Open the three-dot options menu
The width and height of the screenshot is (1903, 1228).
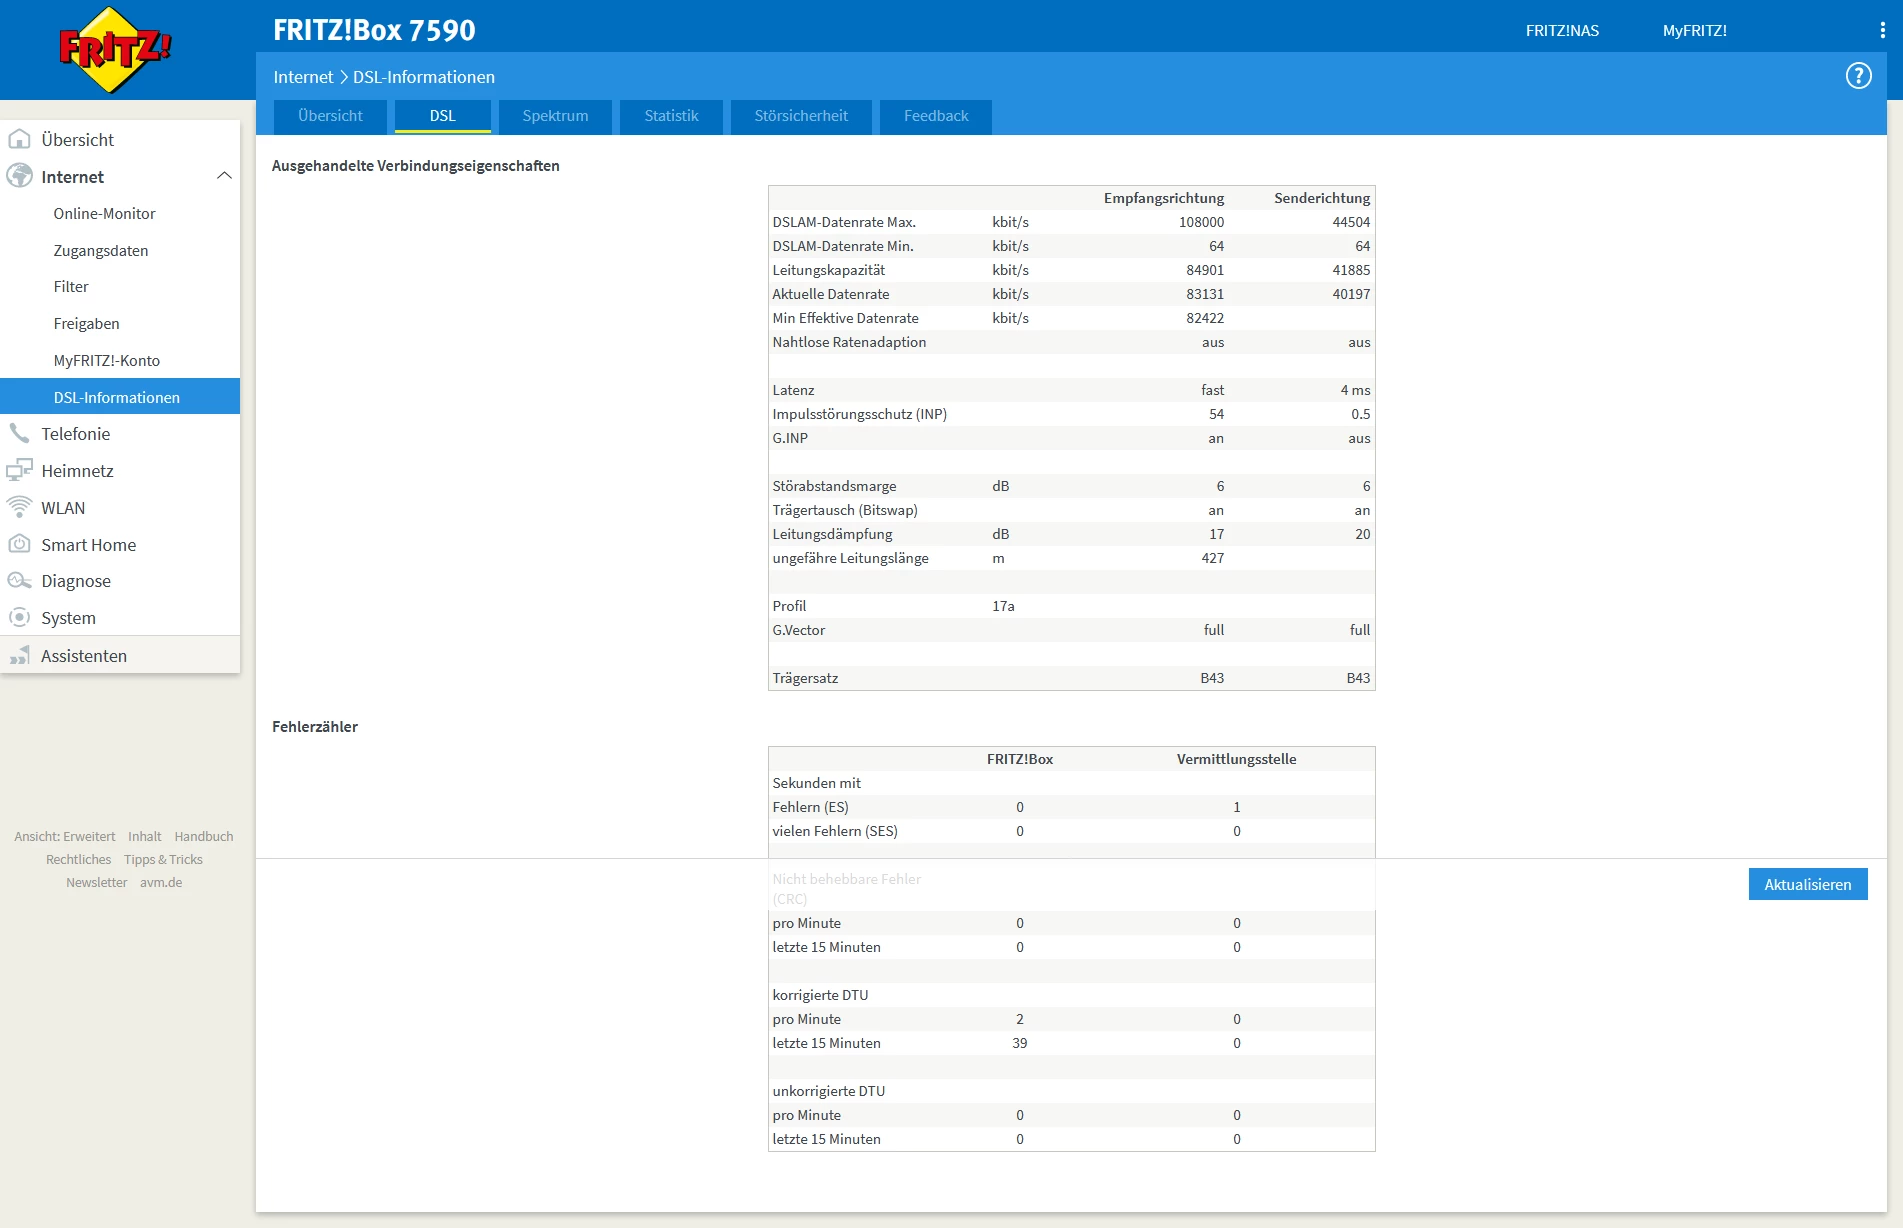(1882, 31)
